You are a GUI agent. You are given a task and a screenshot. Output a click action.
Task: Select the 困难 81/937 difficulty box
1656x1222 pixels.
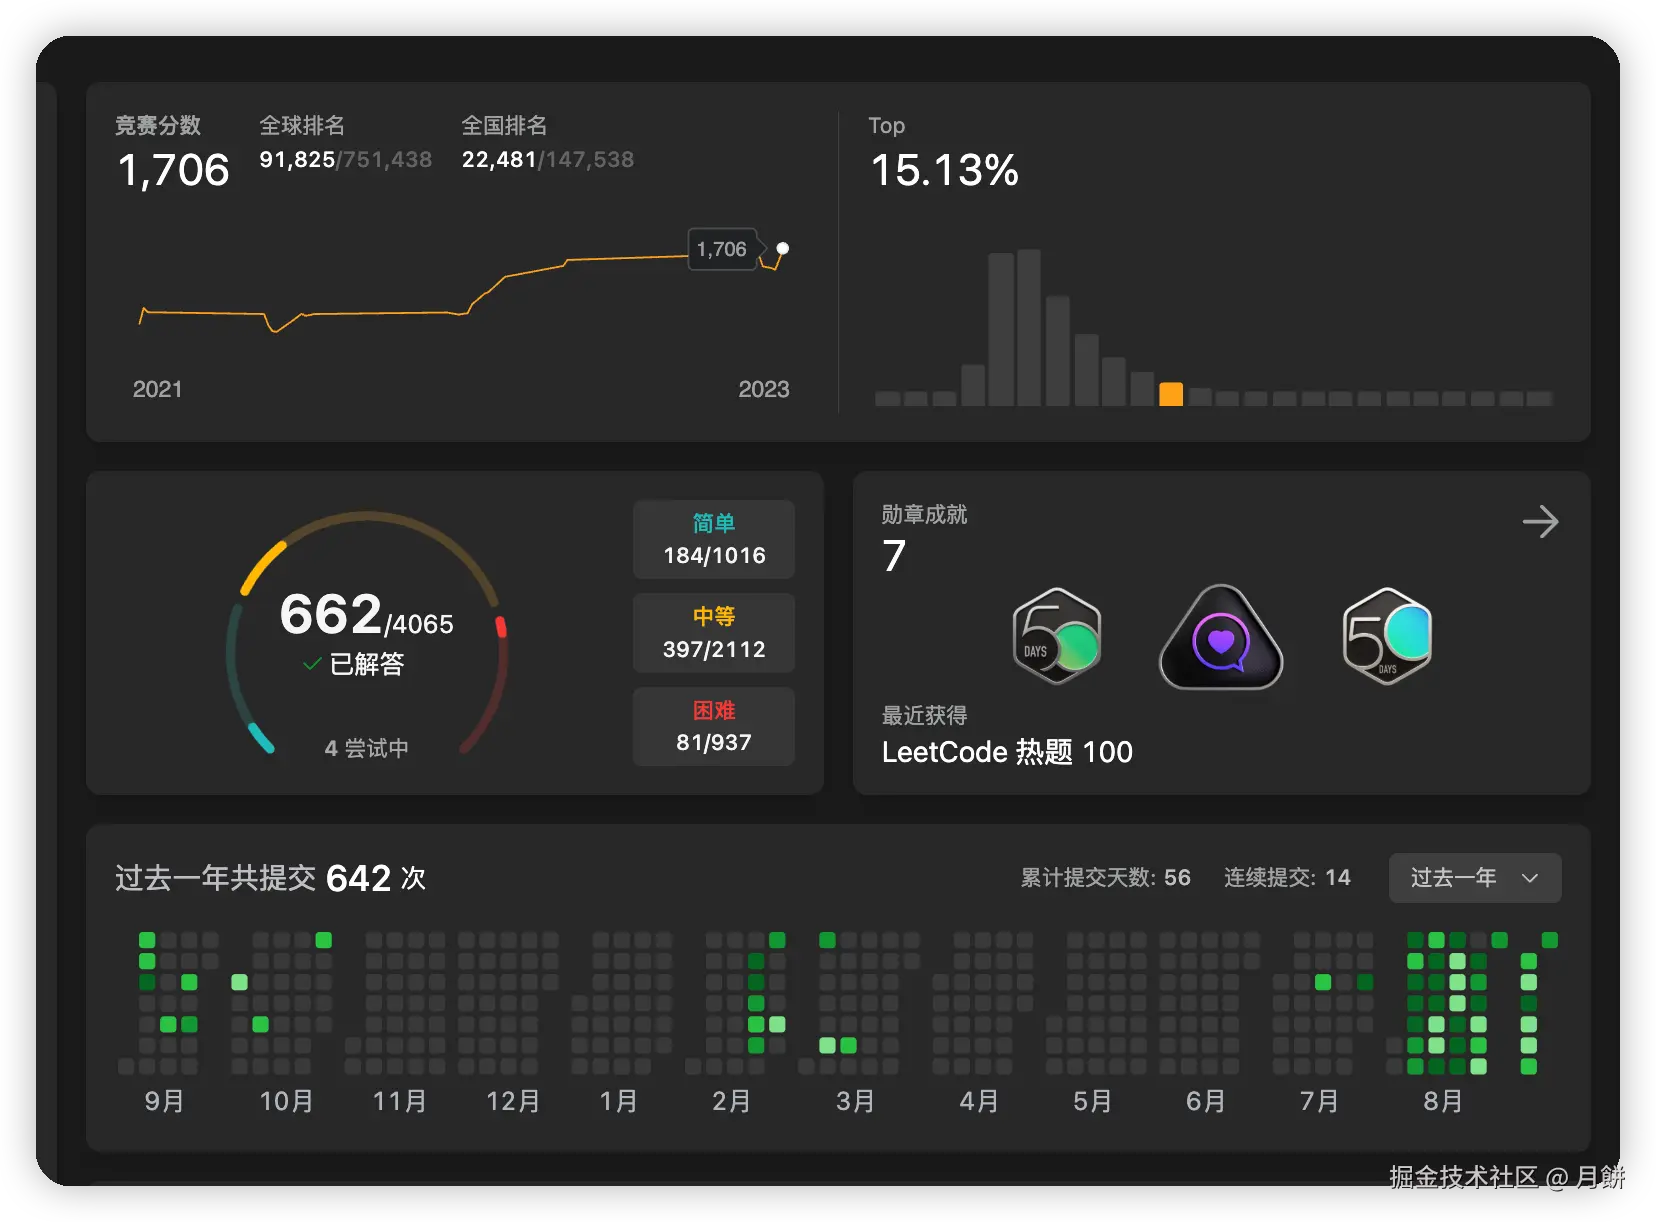tap(713, 727)
